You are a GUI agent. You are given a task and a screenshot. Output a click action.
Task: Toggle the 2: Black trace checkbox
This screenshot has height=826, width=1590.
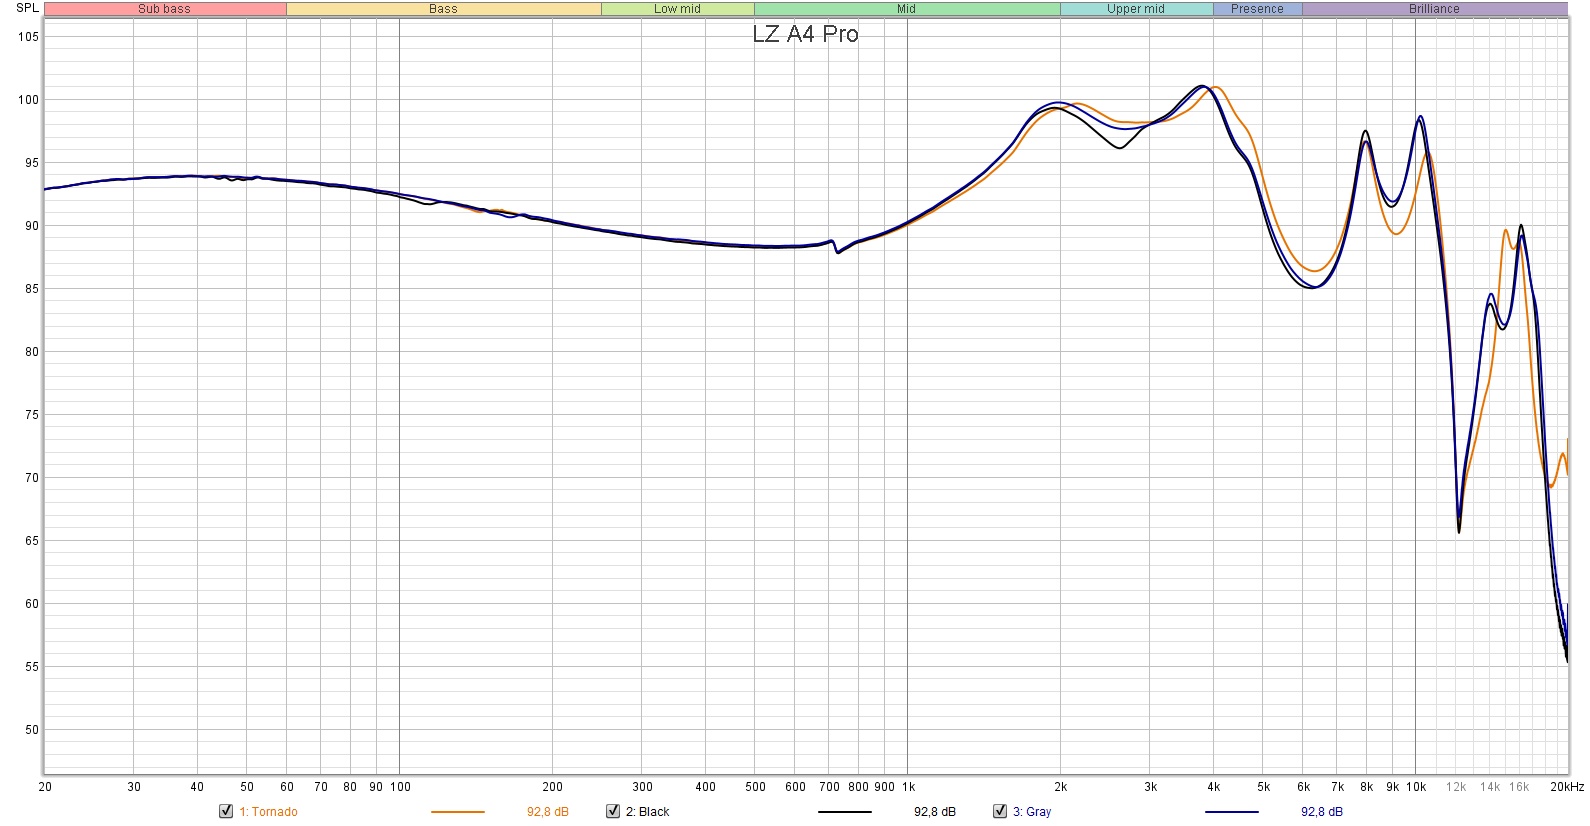click(x=613, y=811)
